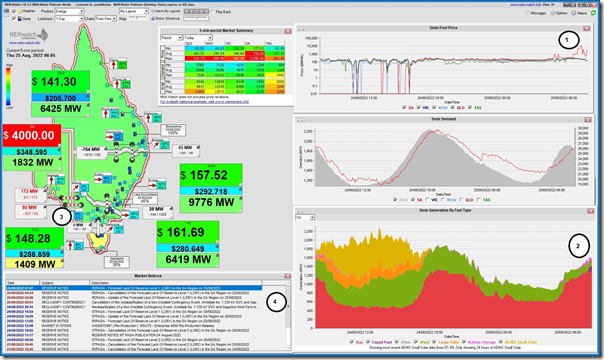Click the Subject column header in Market Notices
604x360 pixels.
(65, 283)
